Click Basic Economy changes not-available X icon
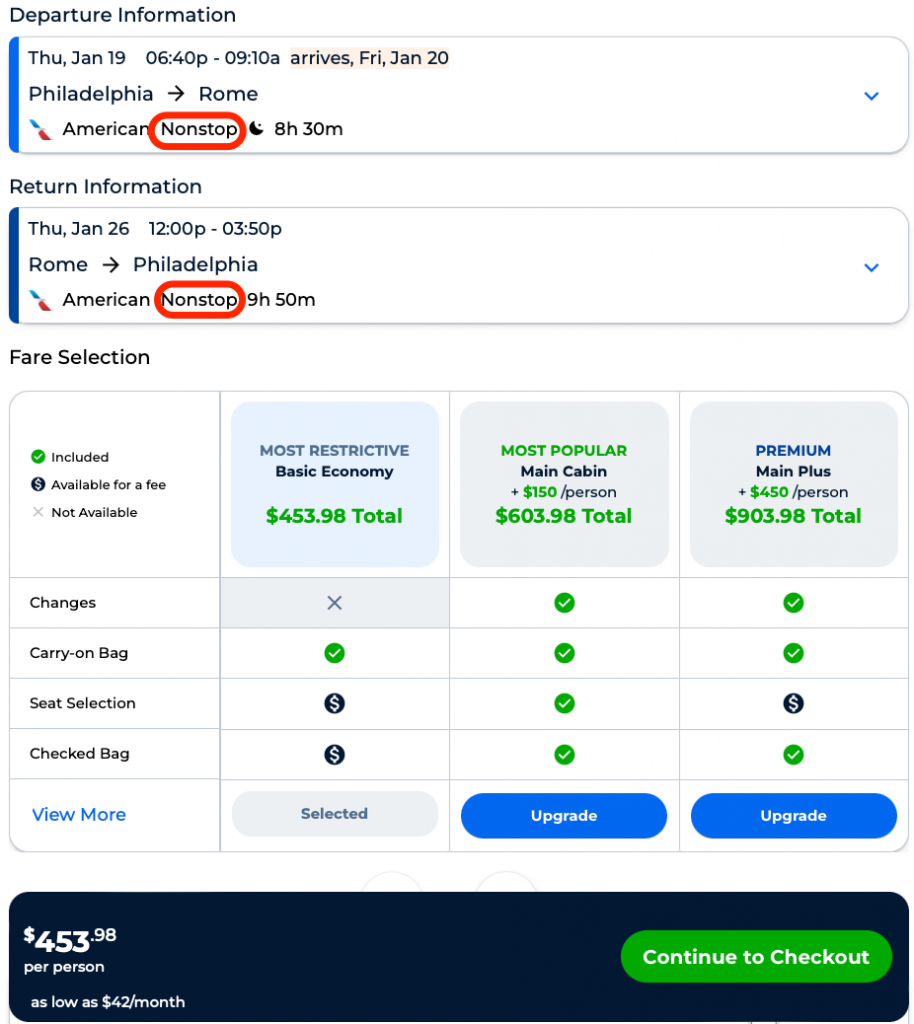The width and height of the screenshot is (914, 1024). tap(335, 603)
